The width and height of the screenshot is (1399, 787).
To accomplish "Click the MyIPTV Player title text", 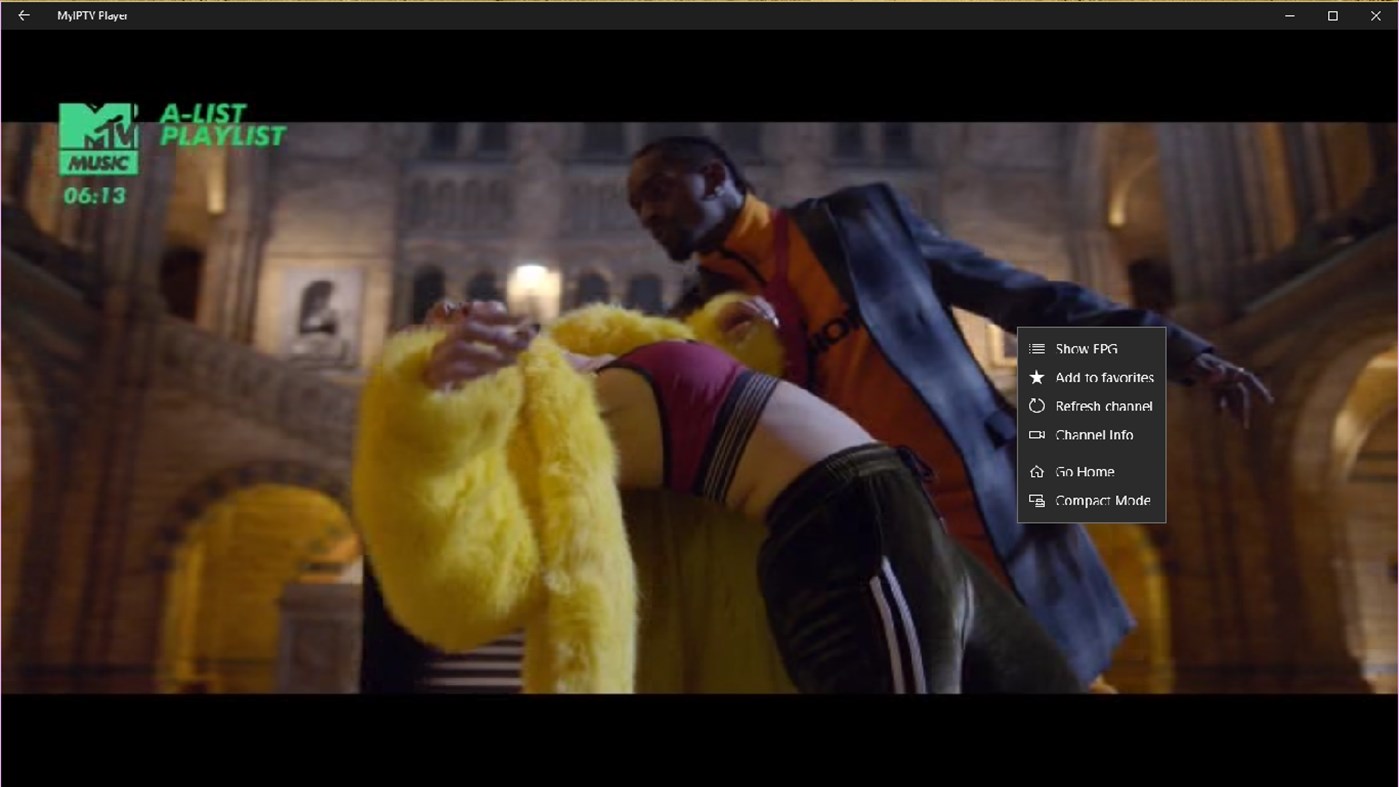I will 91,15.
